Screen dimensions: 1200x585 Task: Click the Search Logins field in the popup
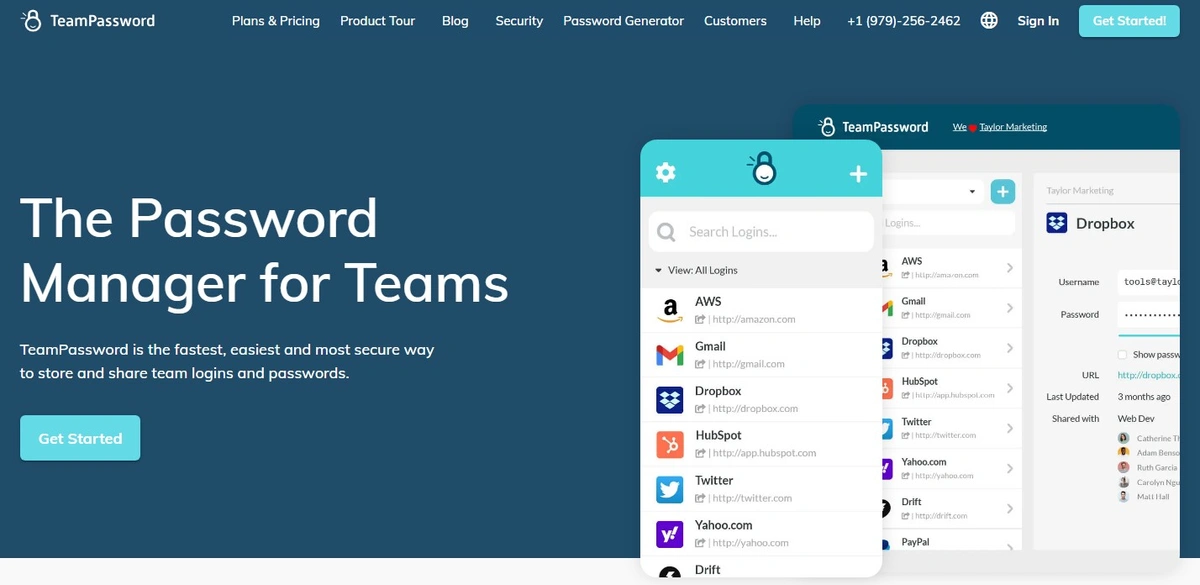(761, 232)
